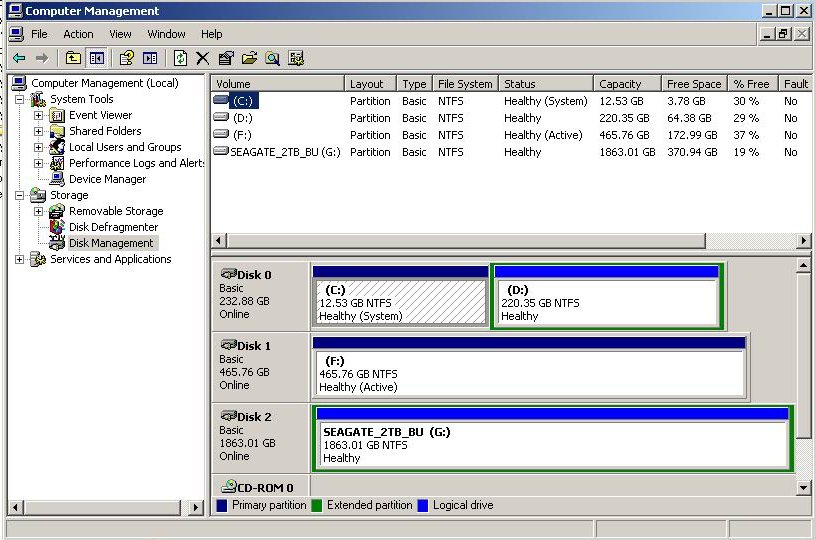Click the Computer Management (Local) root icon

click(19, 83)
